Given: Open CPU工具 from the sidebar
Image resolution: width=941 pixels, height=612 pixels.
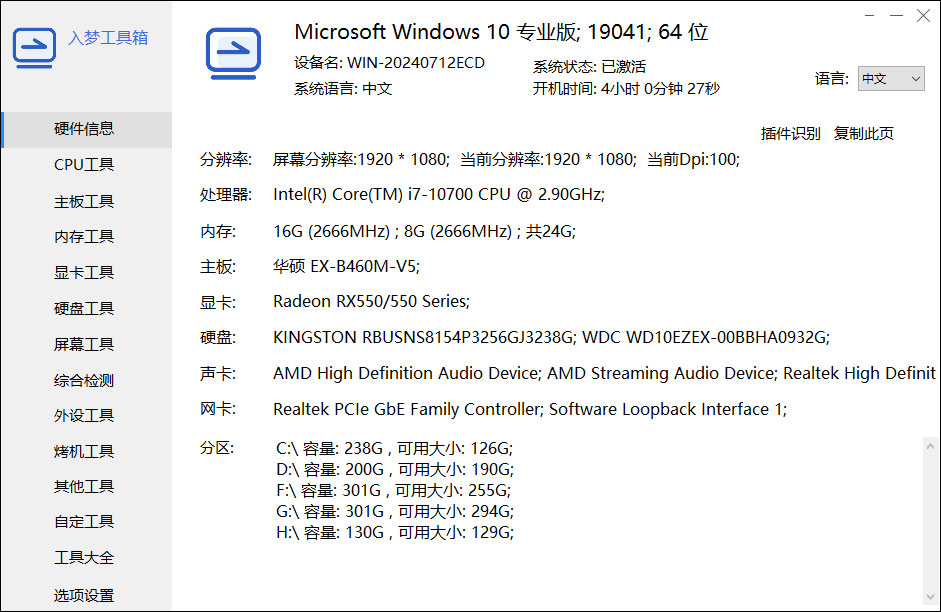Looking at the screenshot, I should coord(84,165).
